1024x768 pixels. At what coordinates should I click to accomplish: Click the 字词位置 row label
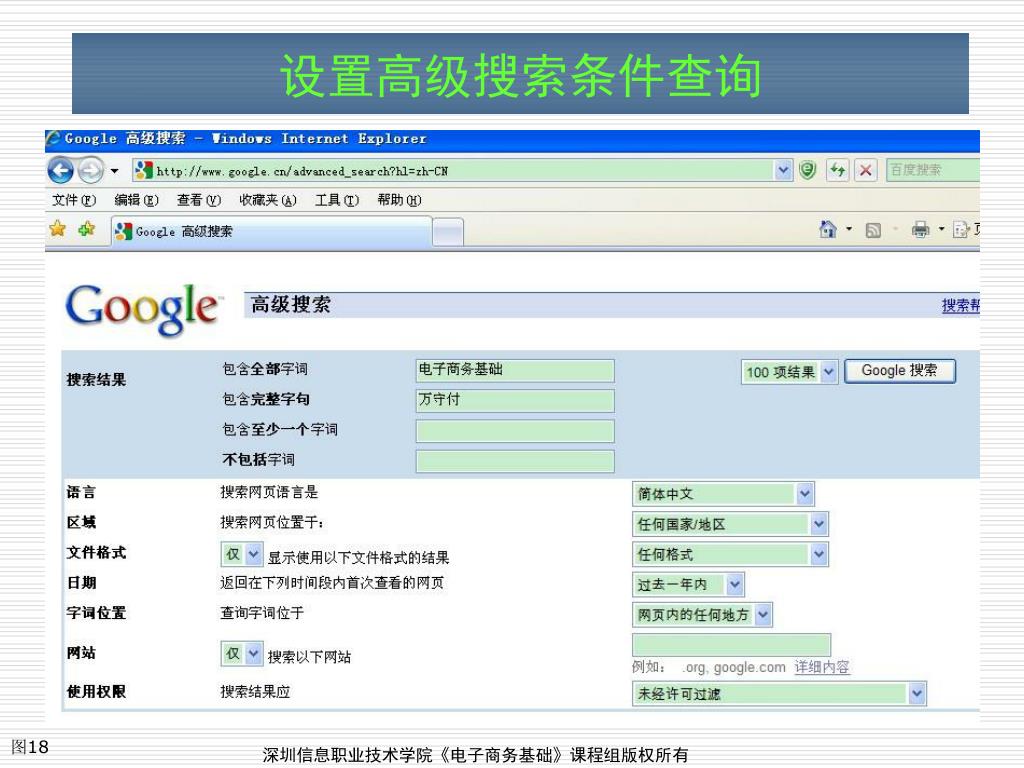coord(96,613)
